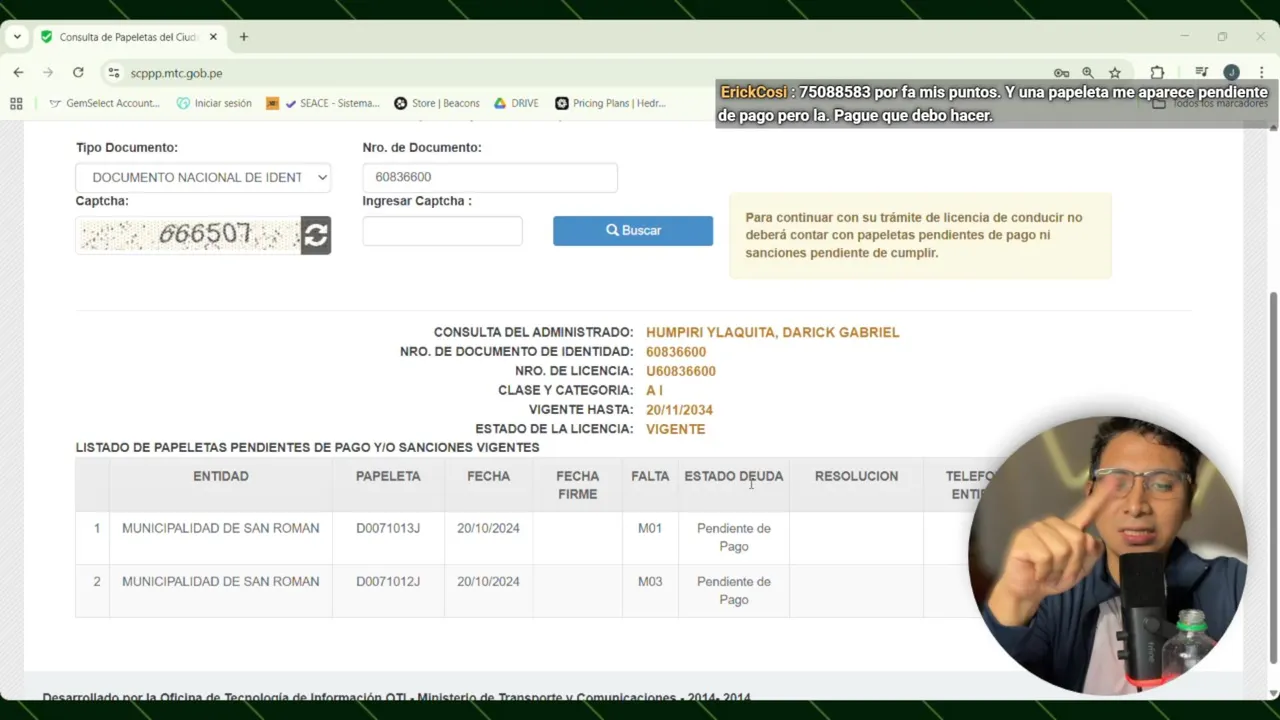Screen dimensions: 1280x720
Task: Expand the Tipo Documento dropdown
Action: tap(203, 177)
